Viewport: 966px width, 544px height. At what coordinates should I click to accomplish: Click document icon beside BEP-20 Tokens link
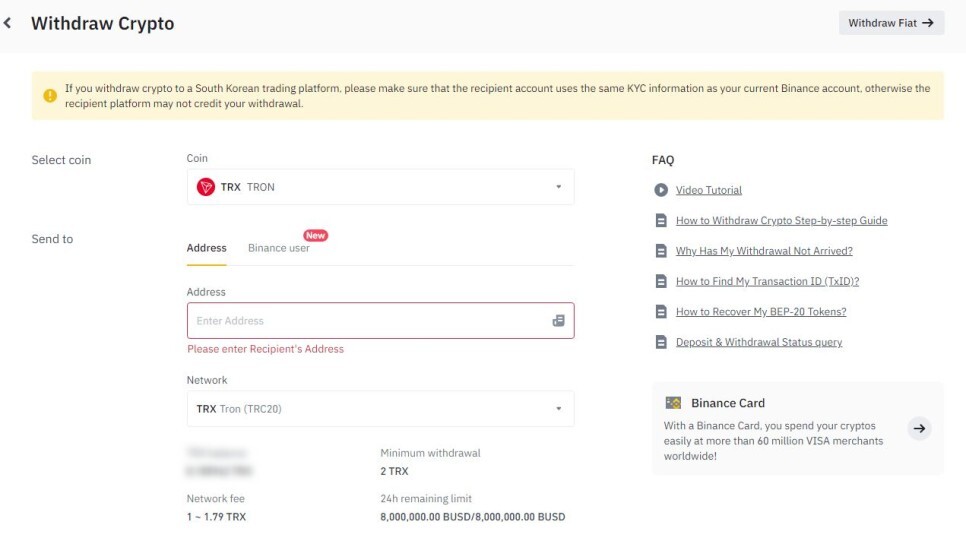click(660, 312)
